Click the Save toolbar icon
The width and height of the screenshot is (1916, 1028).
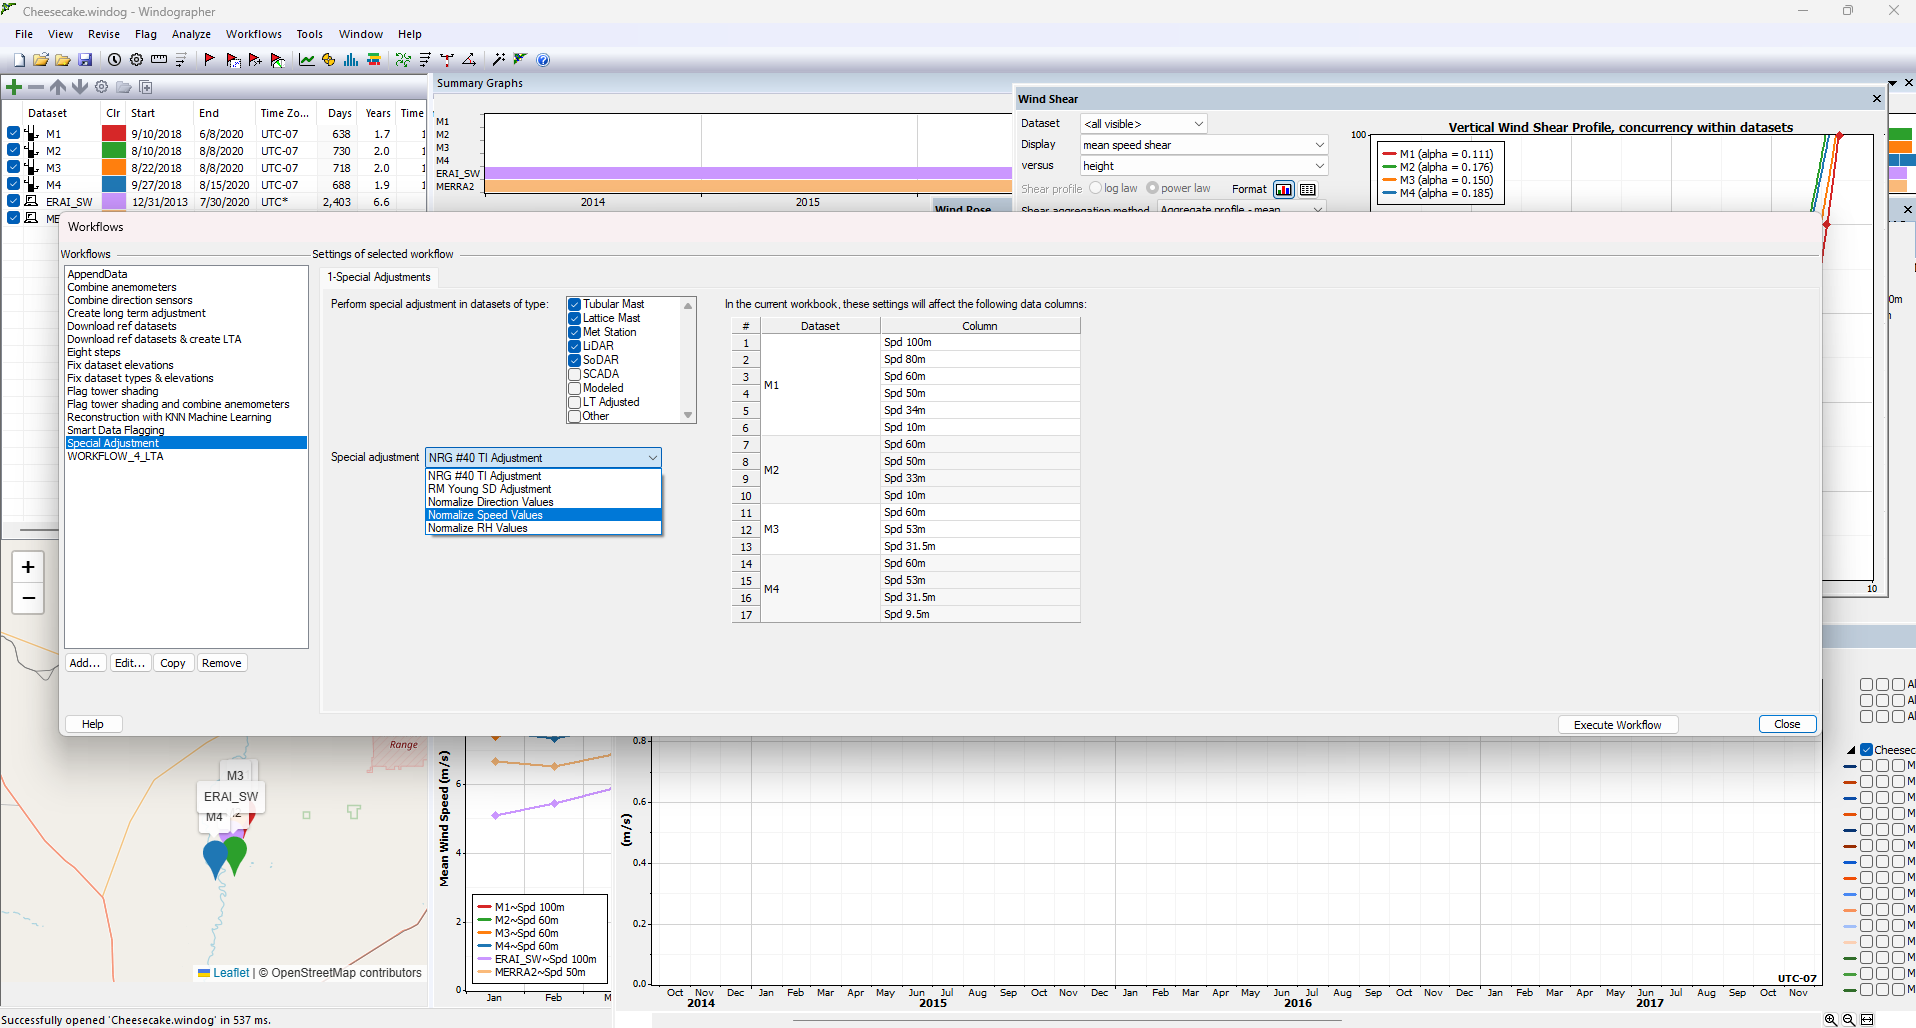(85, 59)
